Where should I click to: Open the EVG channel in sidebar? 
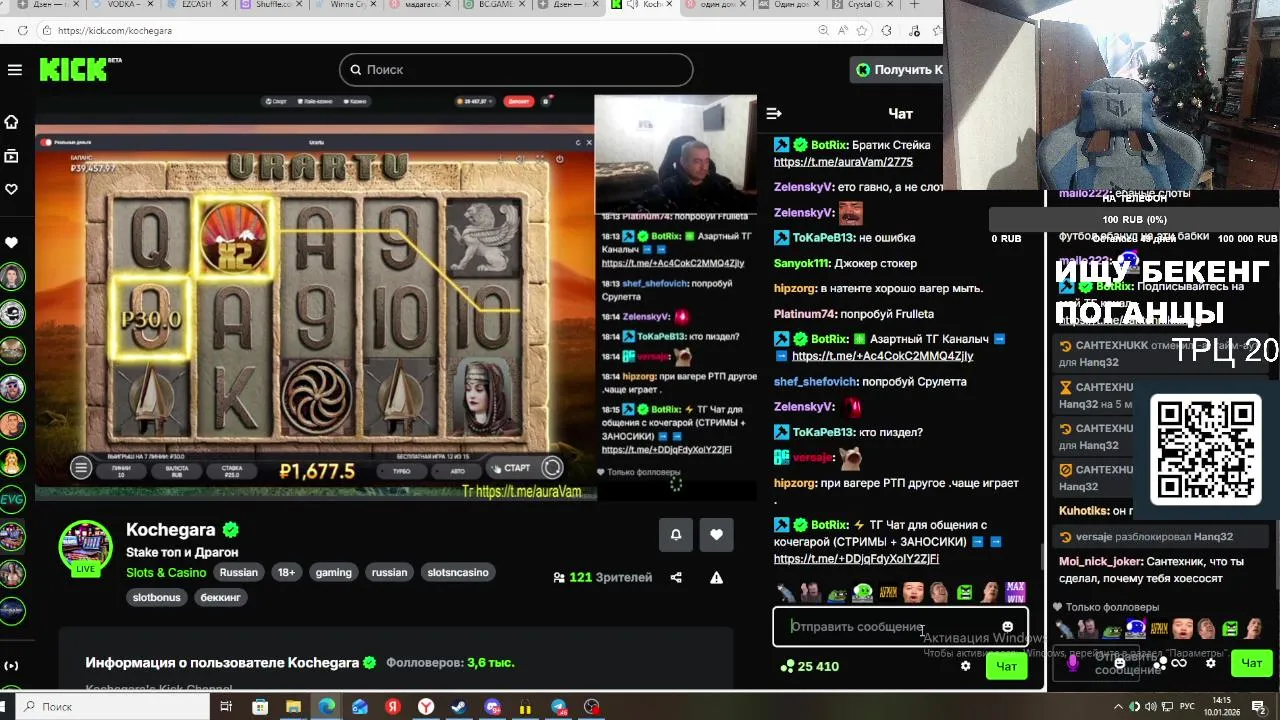12,499
